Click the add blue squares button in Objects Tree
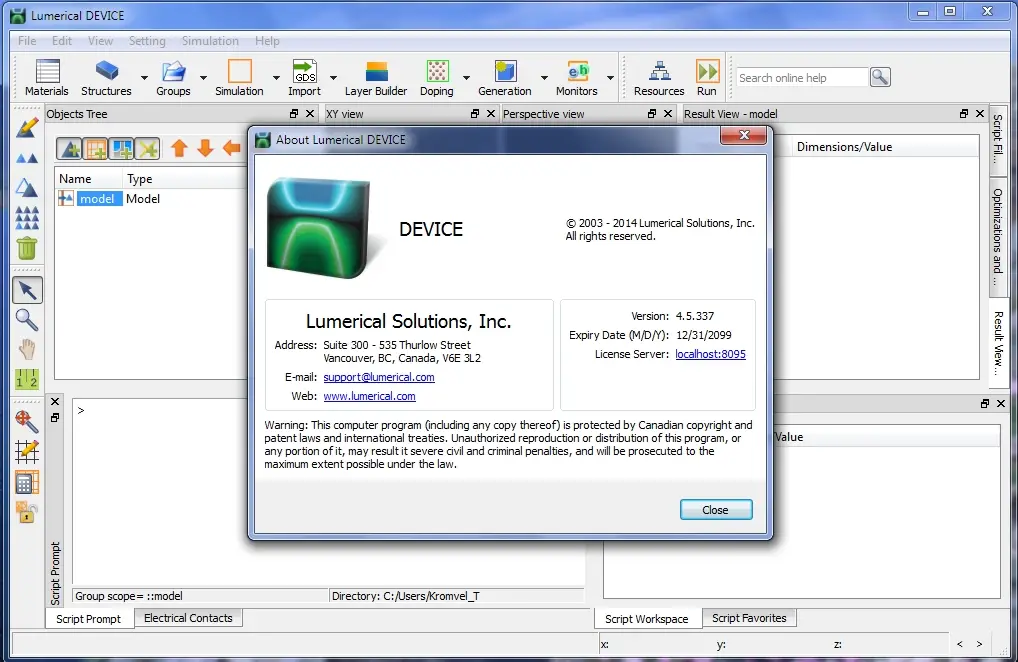This screenshot has width=1018, height=662. (x=121, y=149)
